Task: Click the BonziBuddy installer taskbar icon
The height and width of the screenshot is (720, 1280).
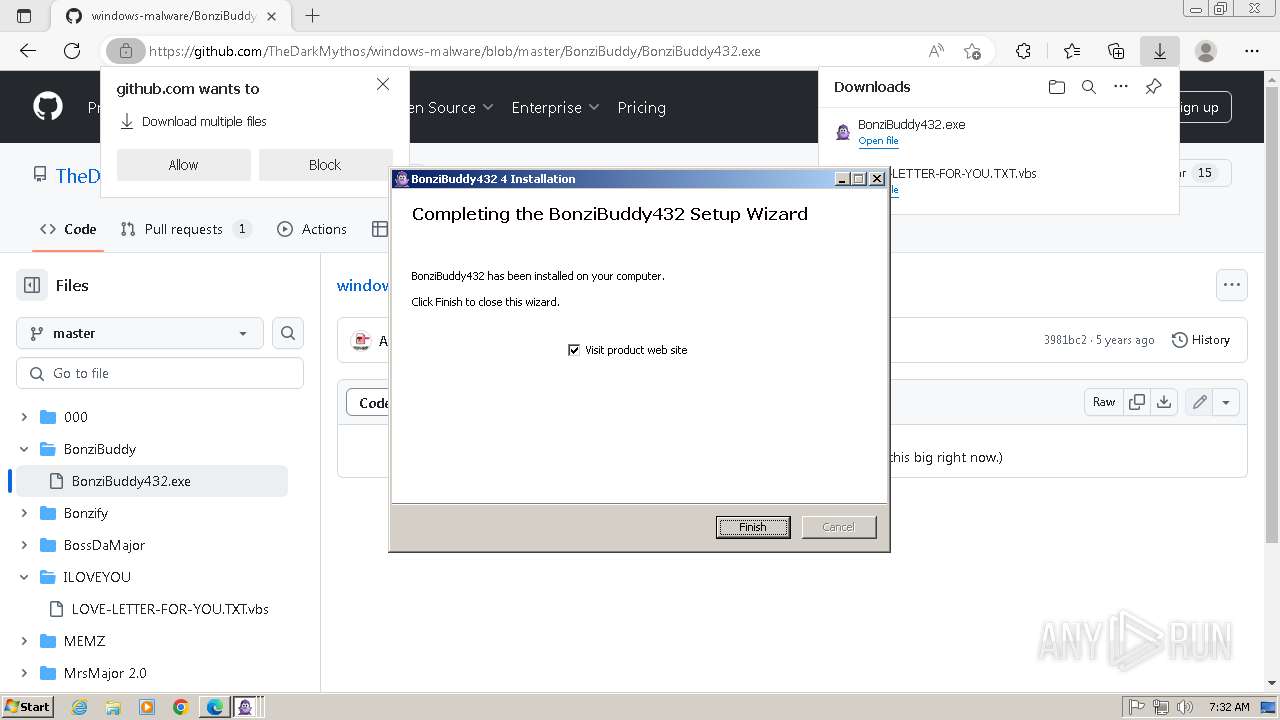Action: (245, 707)
